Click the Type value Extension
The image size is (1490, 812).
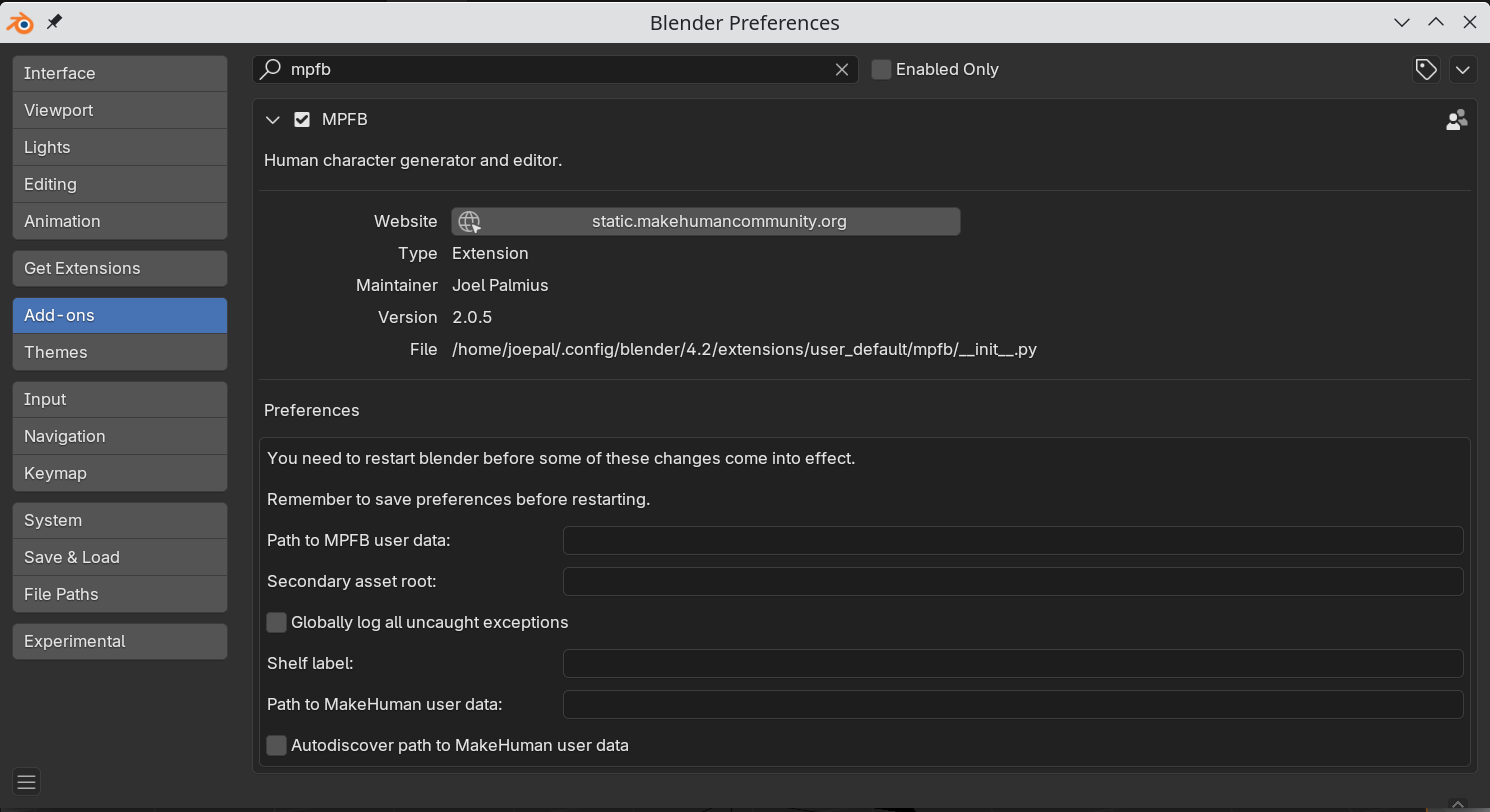(x=490, y=254)
